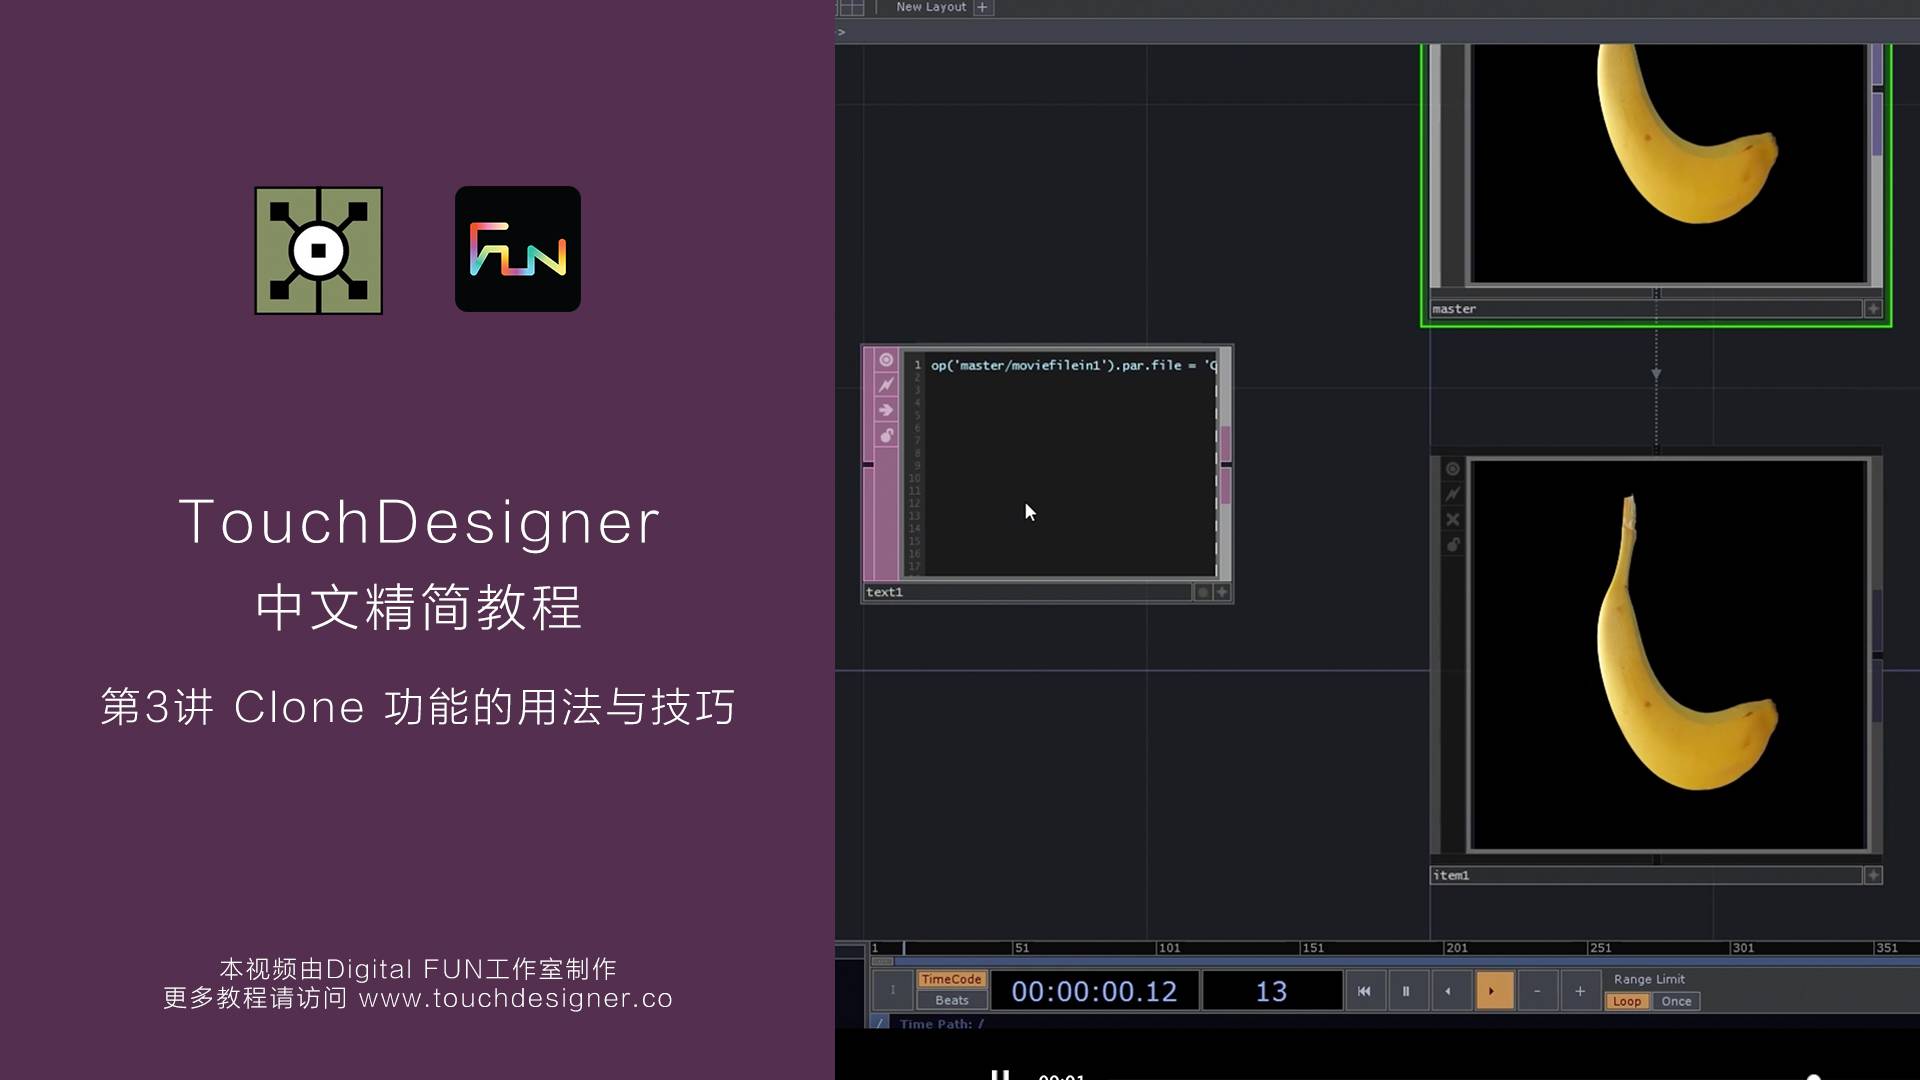Toggle the bypass flag on item1 node
1920x1080 pixels.
tap(1453, 494)
